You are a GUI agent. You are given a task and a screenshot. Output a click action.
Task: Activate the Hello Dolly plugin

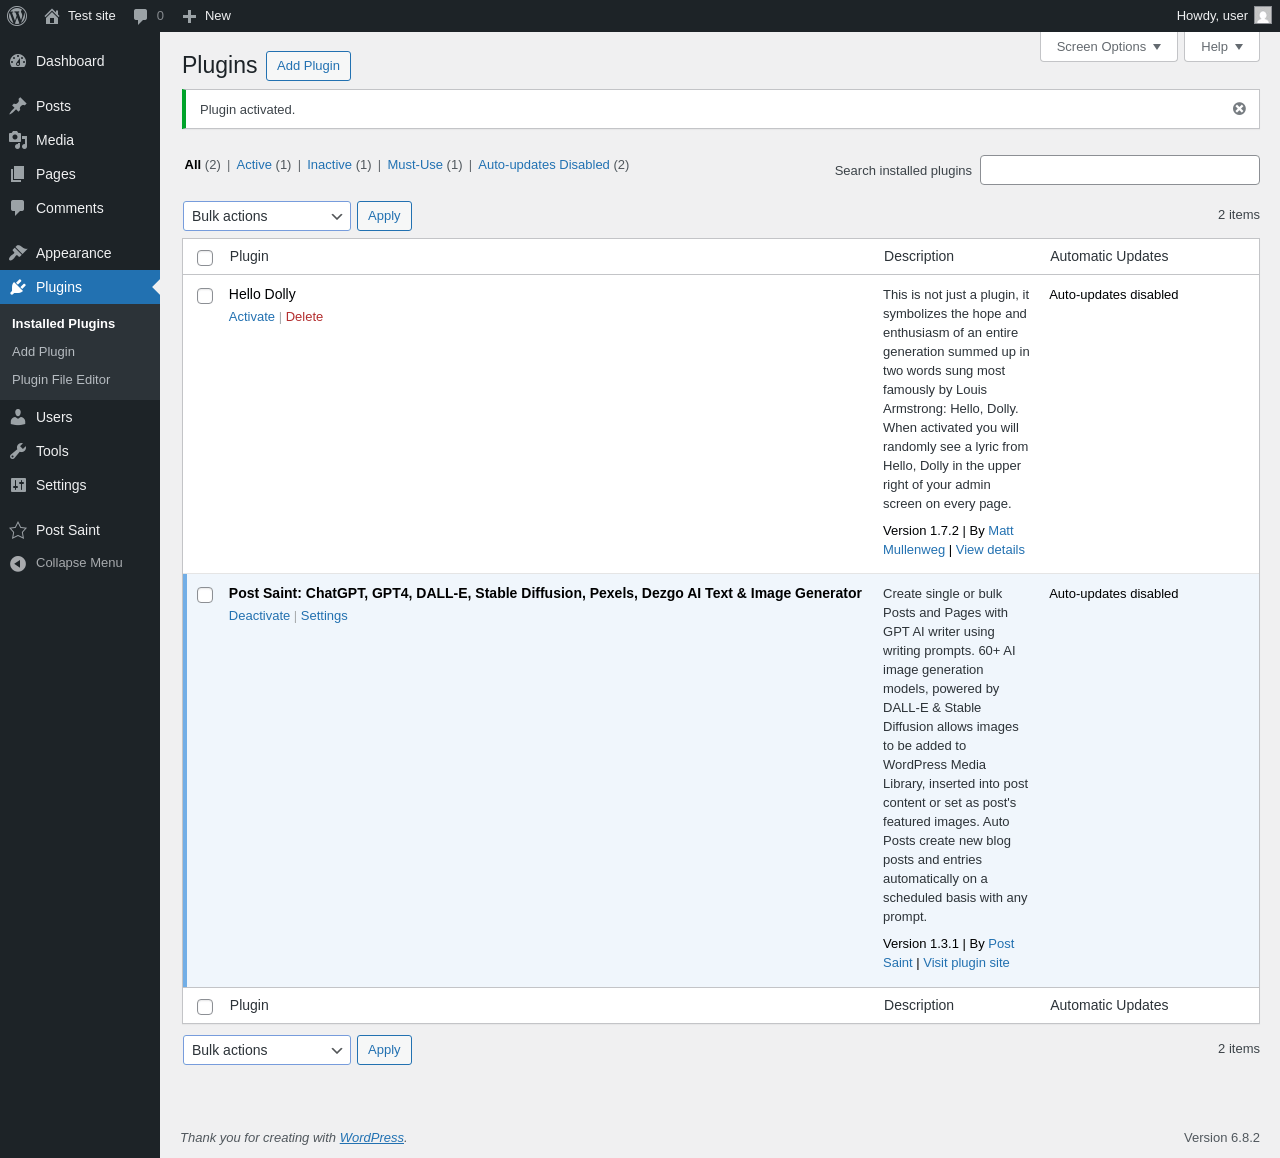252,317
